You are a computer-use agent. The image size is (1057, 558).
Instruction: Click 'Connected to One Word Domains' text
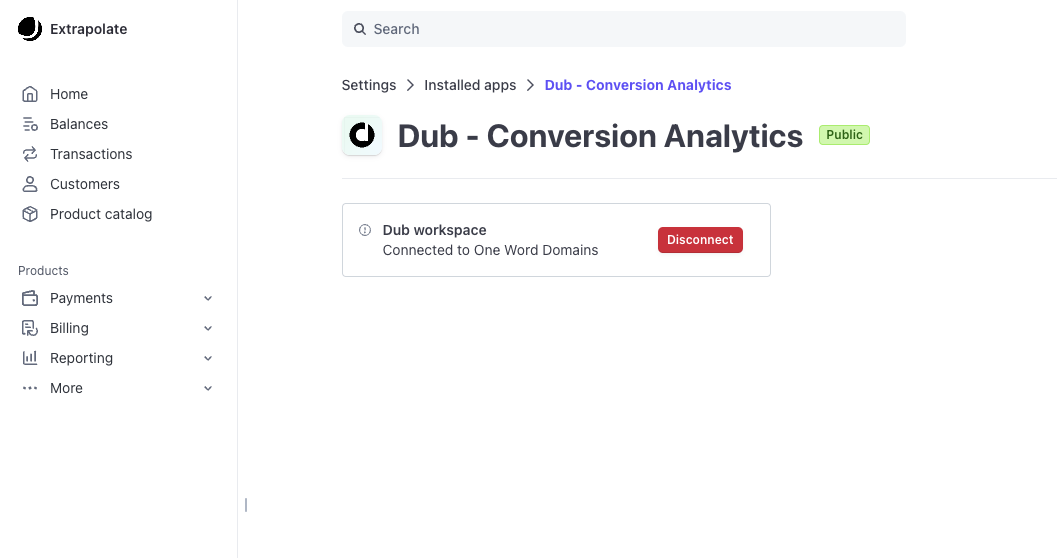pyautogui.click(x=490, y=250)
